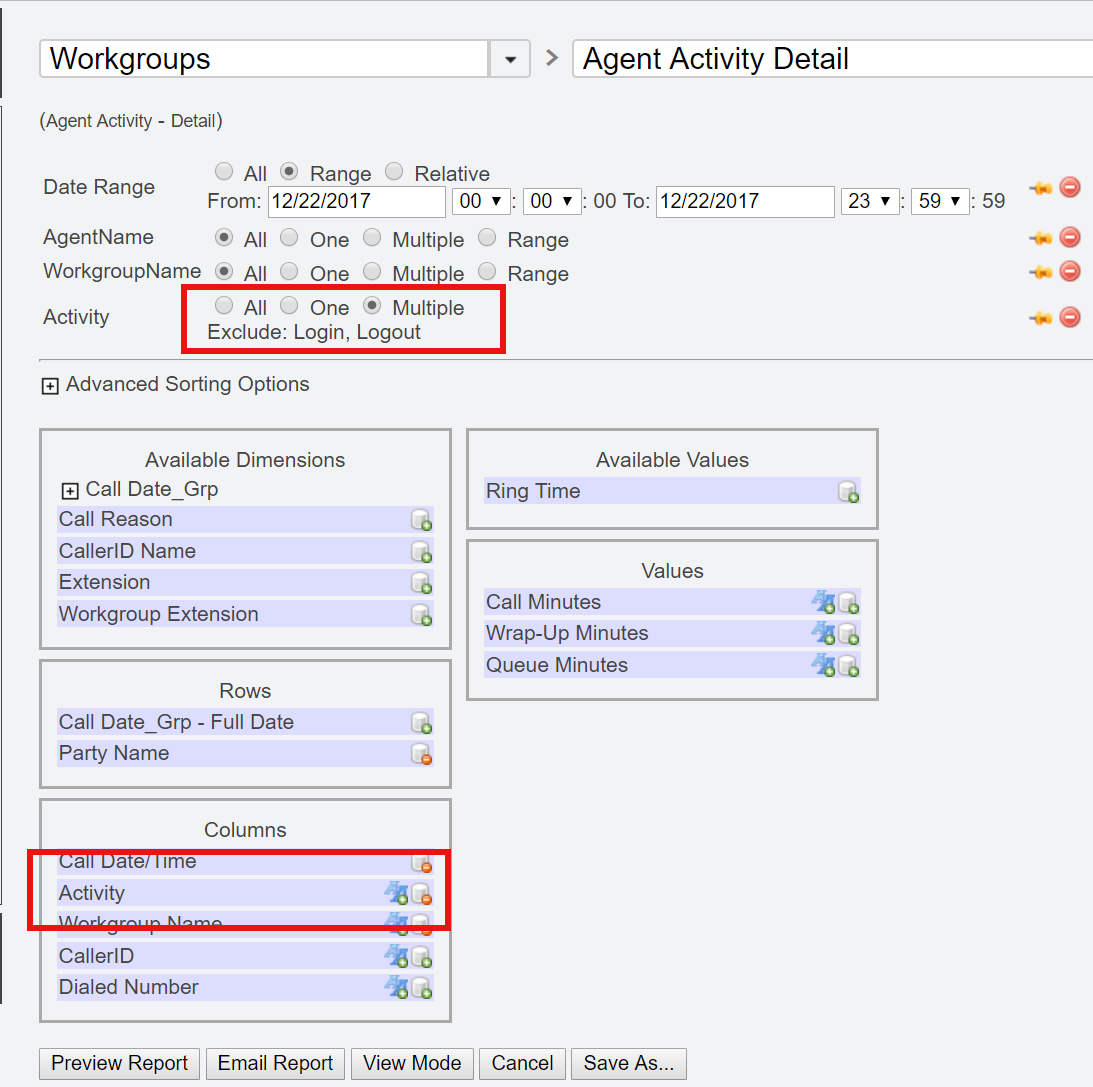1093x1087 pixels.
Task: Expand Advanced Sorting Options
Action: pos(50,386)
